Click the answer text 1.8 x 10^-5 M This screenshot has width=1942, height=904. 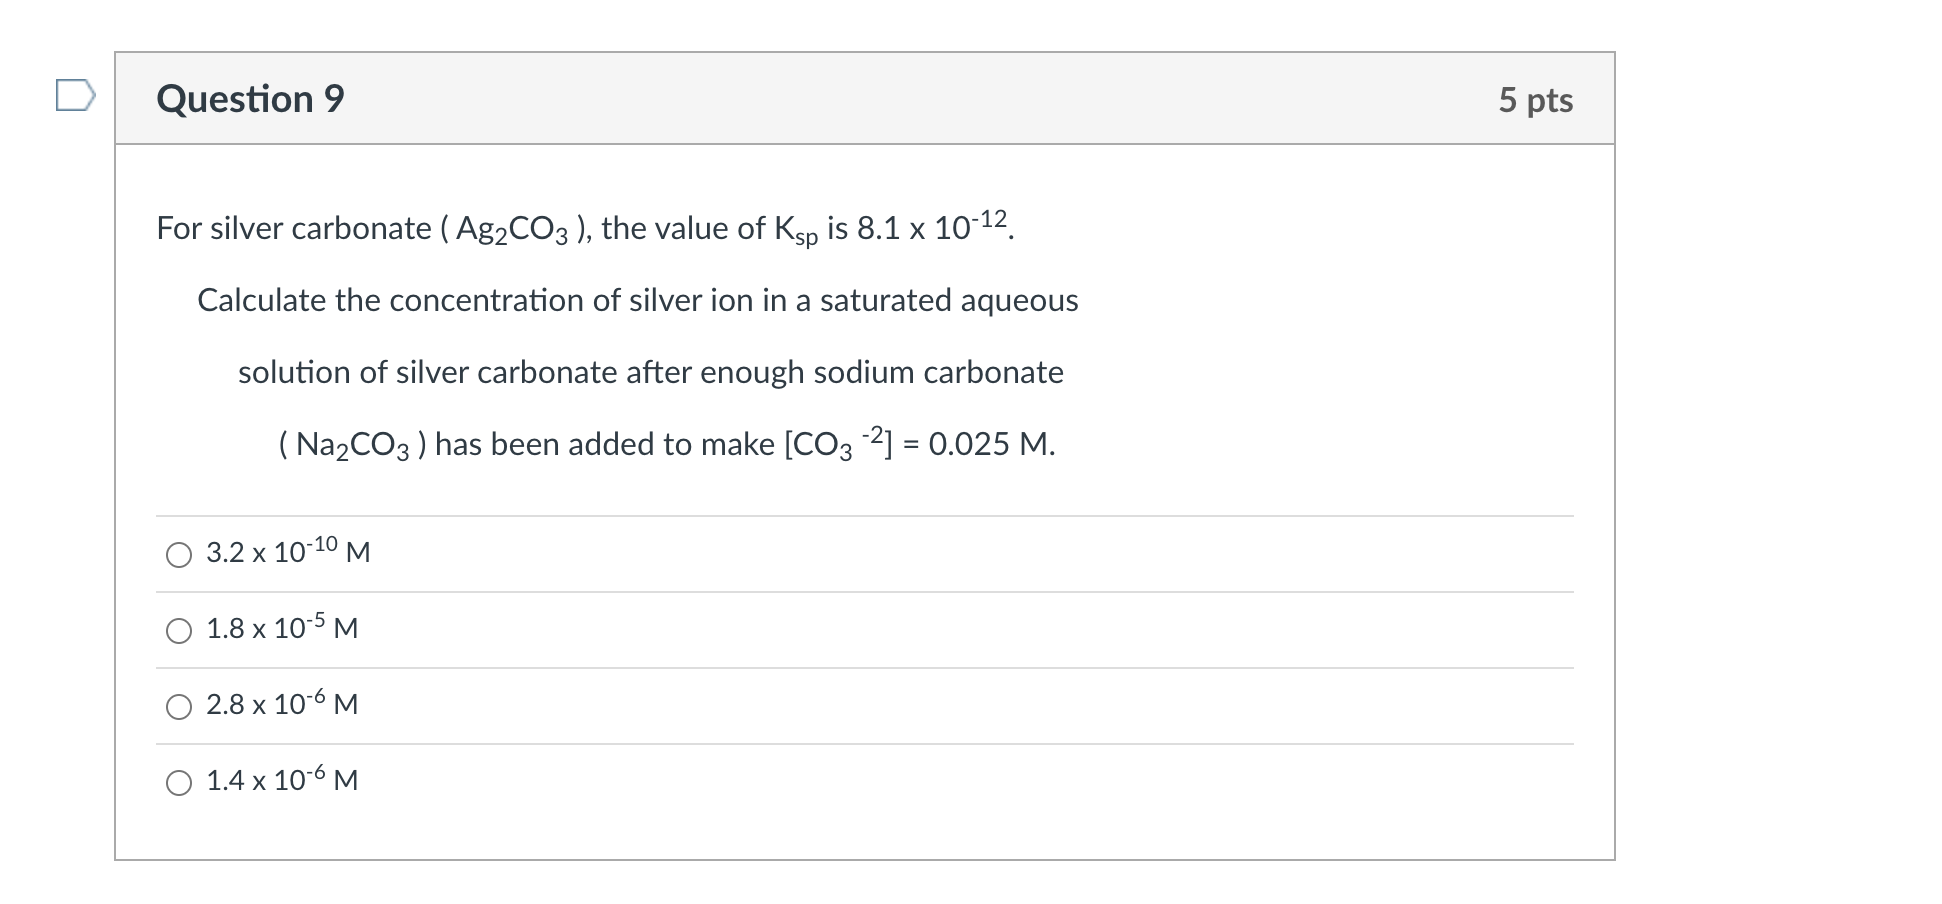point(282,627)
